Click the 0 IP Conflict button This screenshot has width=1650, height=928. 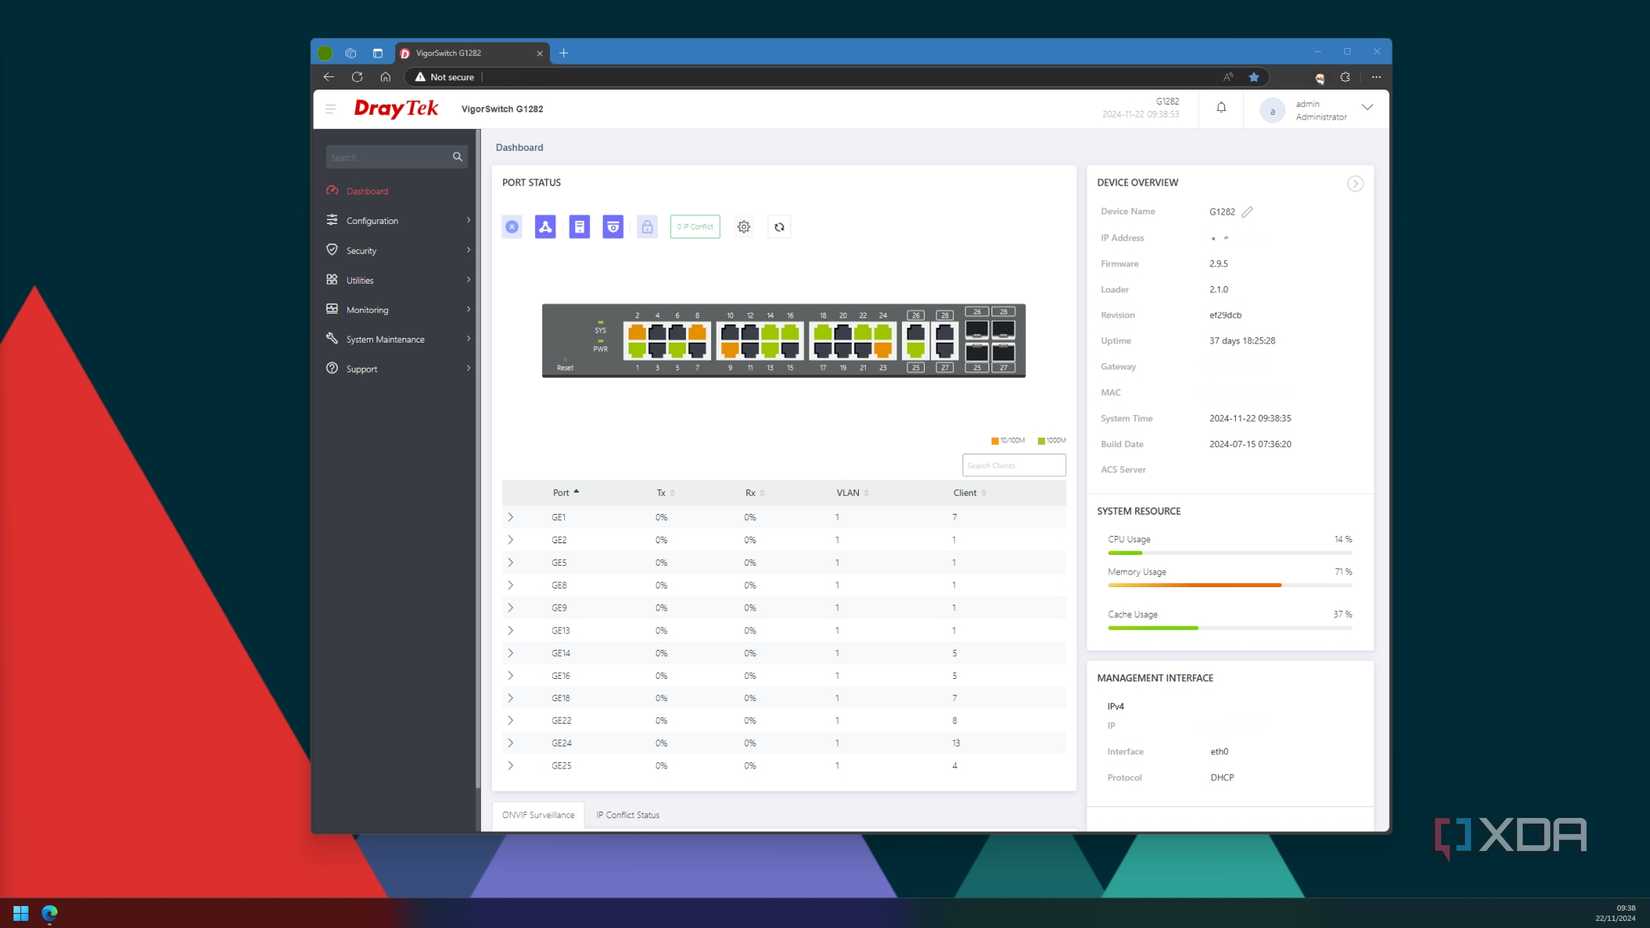click(x=694, y=226)
